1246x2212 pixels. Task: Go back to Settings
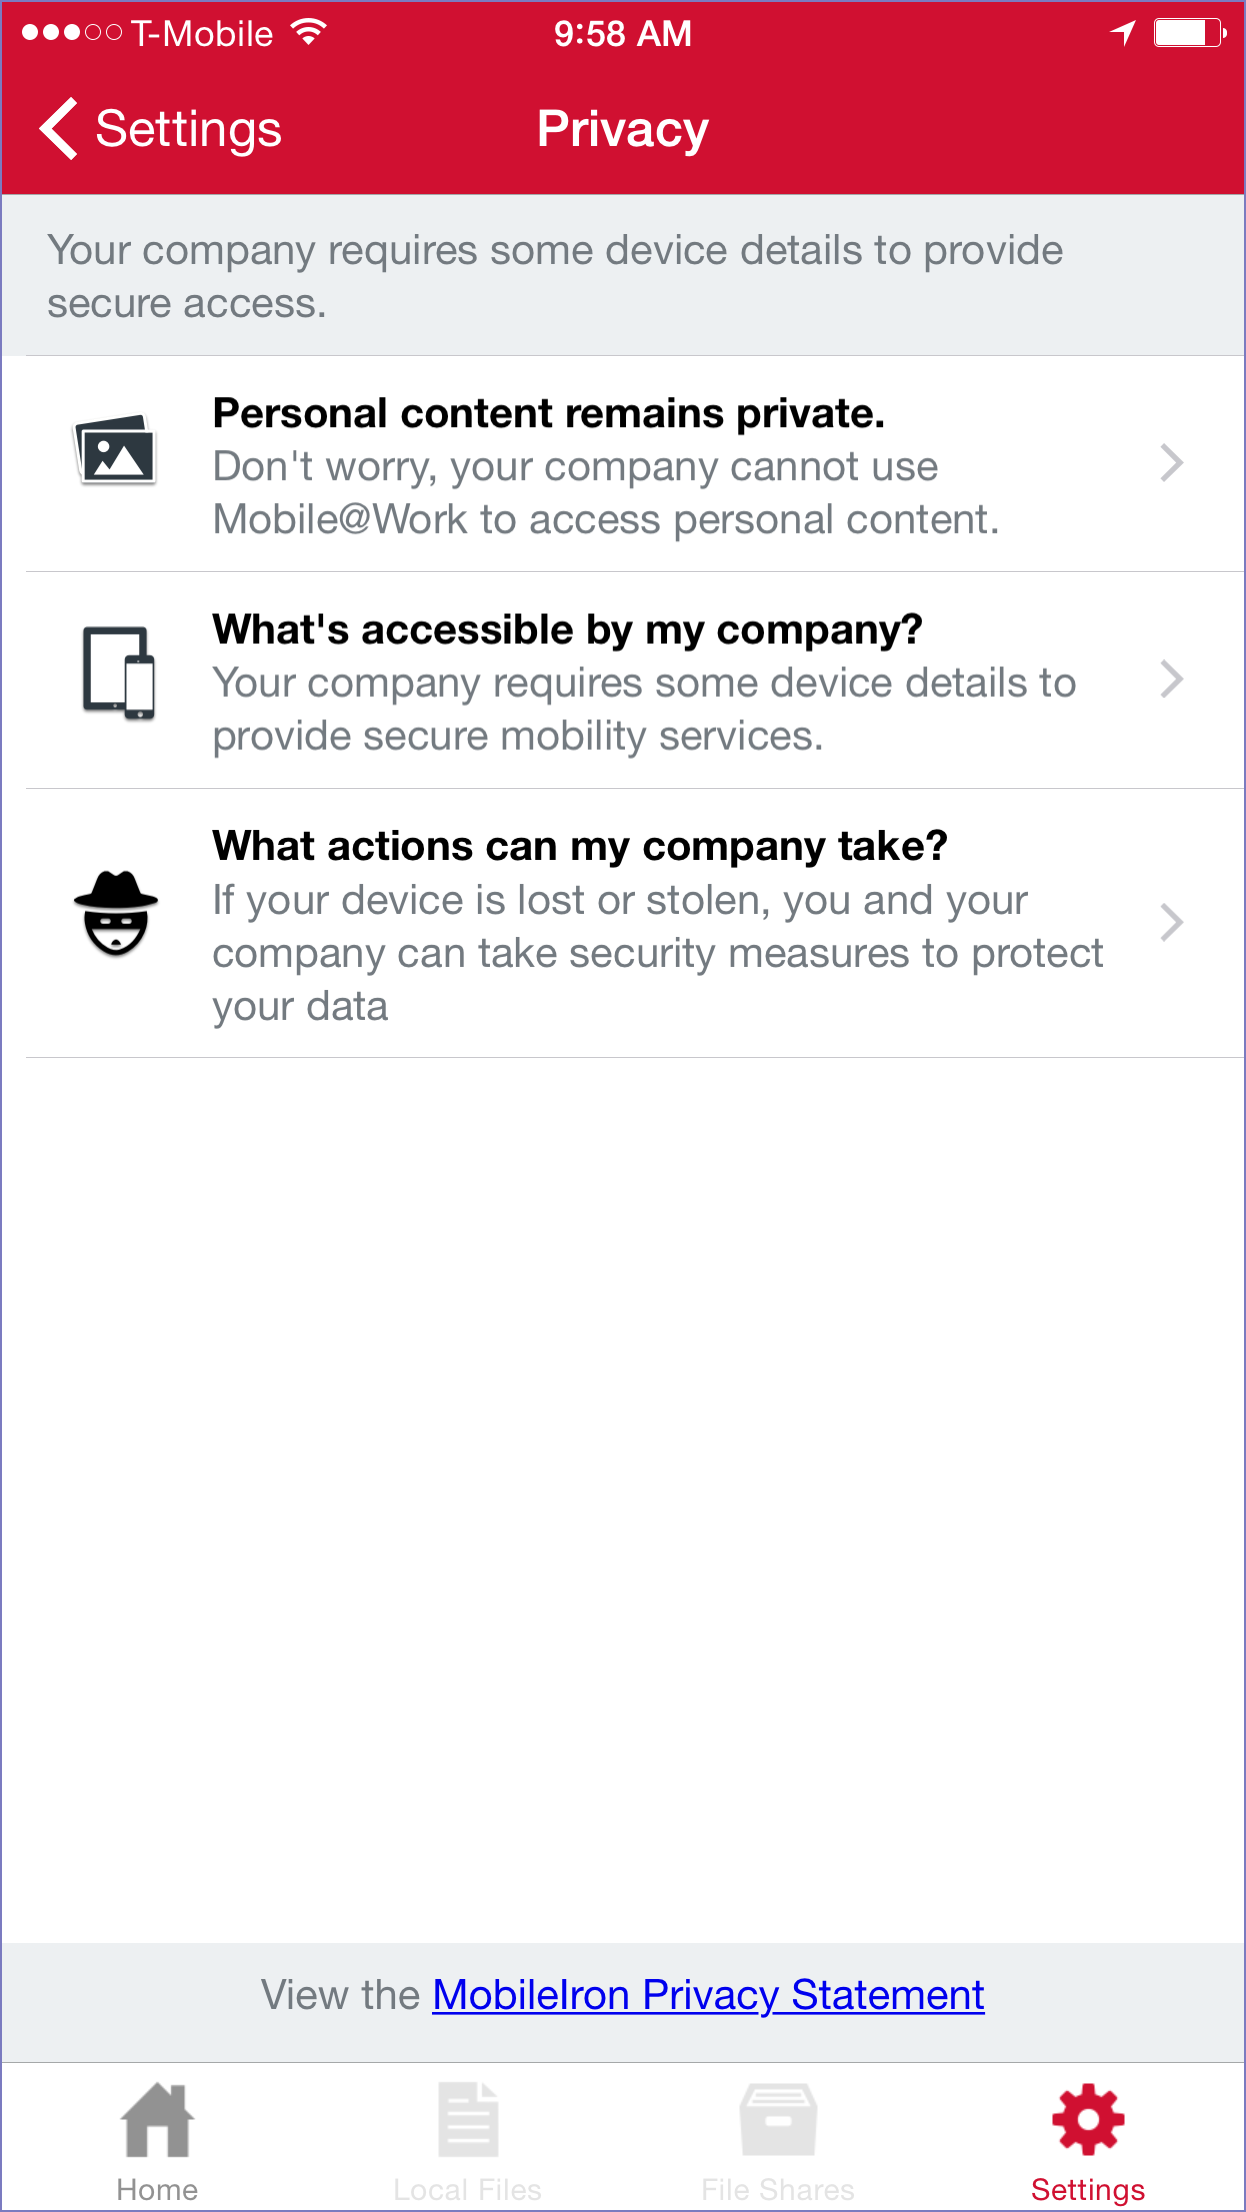(x=188, y=129)
